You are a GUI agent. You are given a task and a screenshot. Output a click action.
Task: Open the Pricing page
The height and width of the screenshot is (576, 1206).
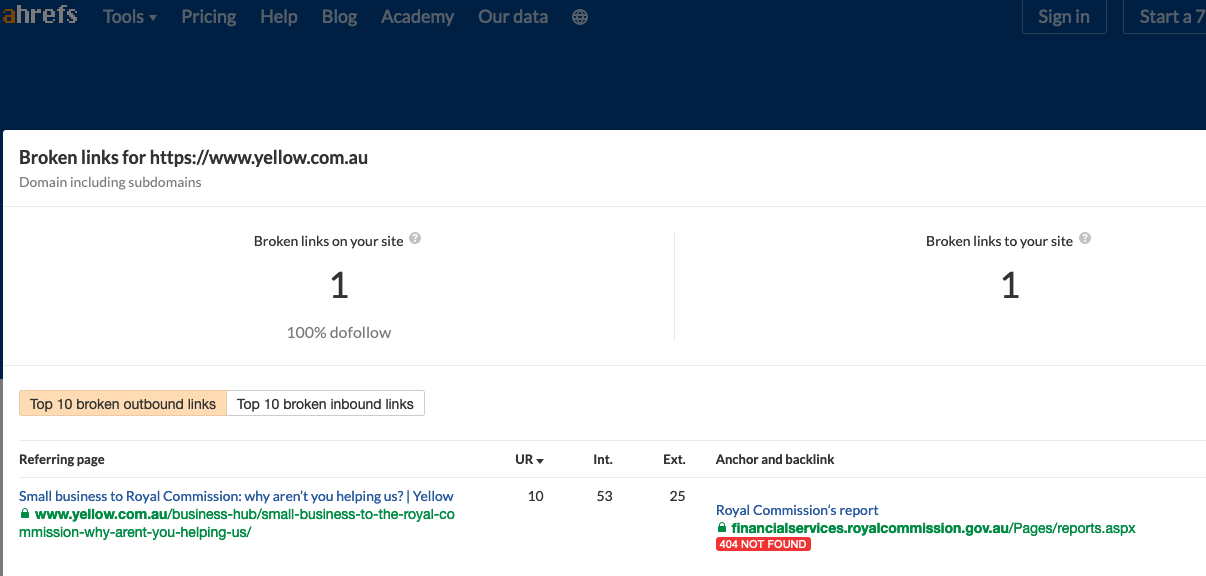click(x=209, y=17)
